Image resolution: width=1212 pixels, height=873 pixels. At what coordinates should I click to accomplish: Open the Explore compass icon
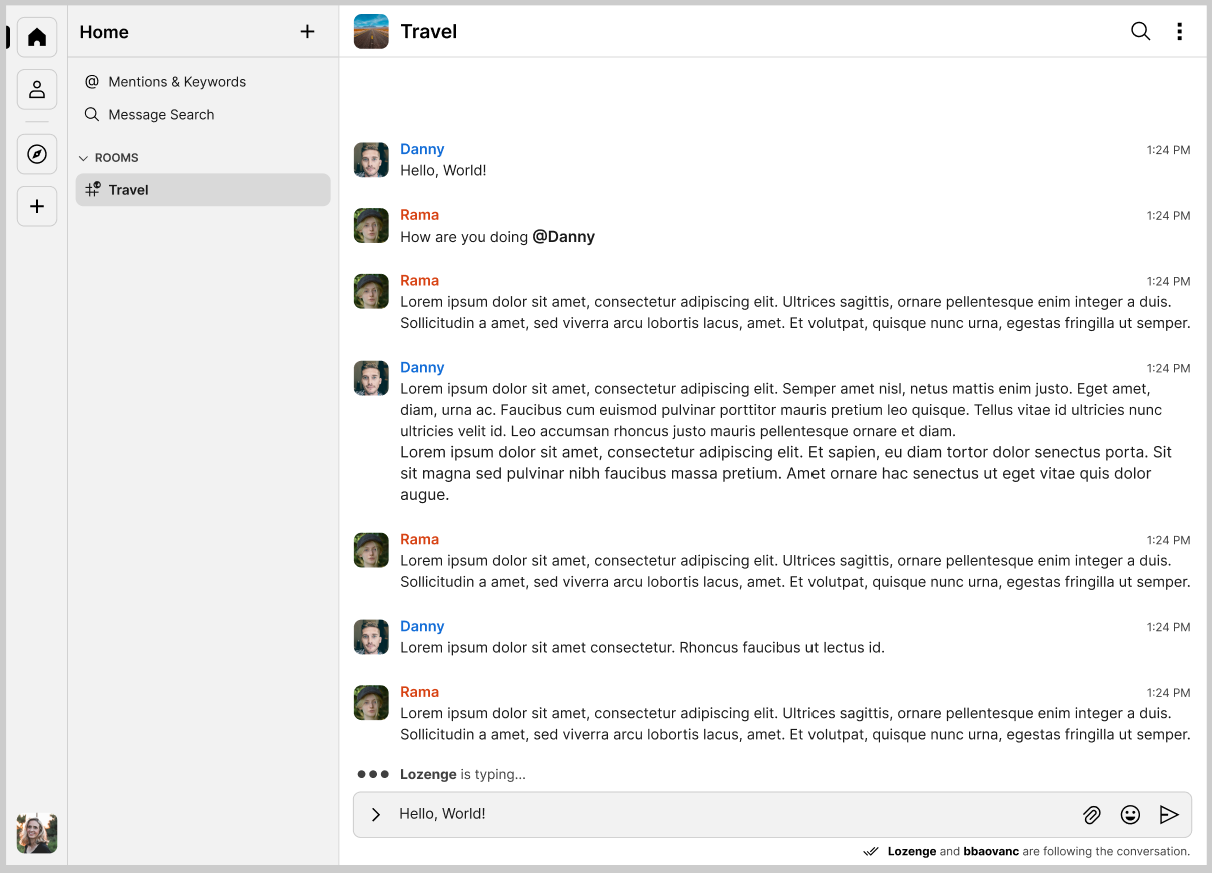37,154
